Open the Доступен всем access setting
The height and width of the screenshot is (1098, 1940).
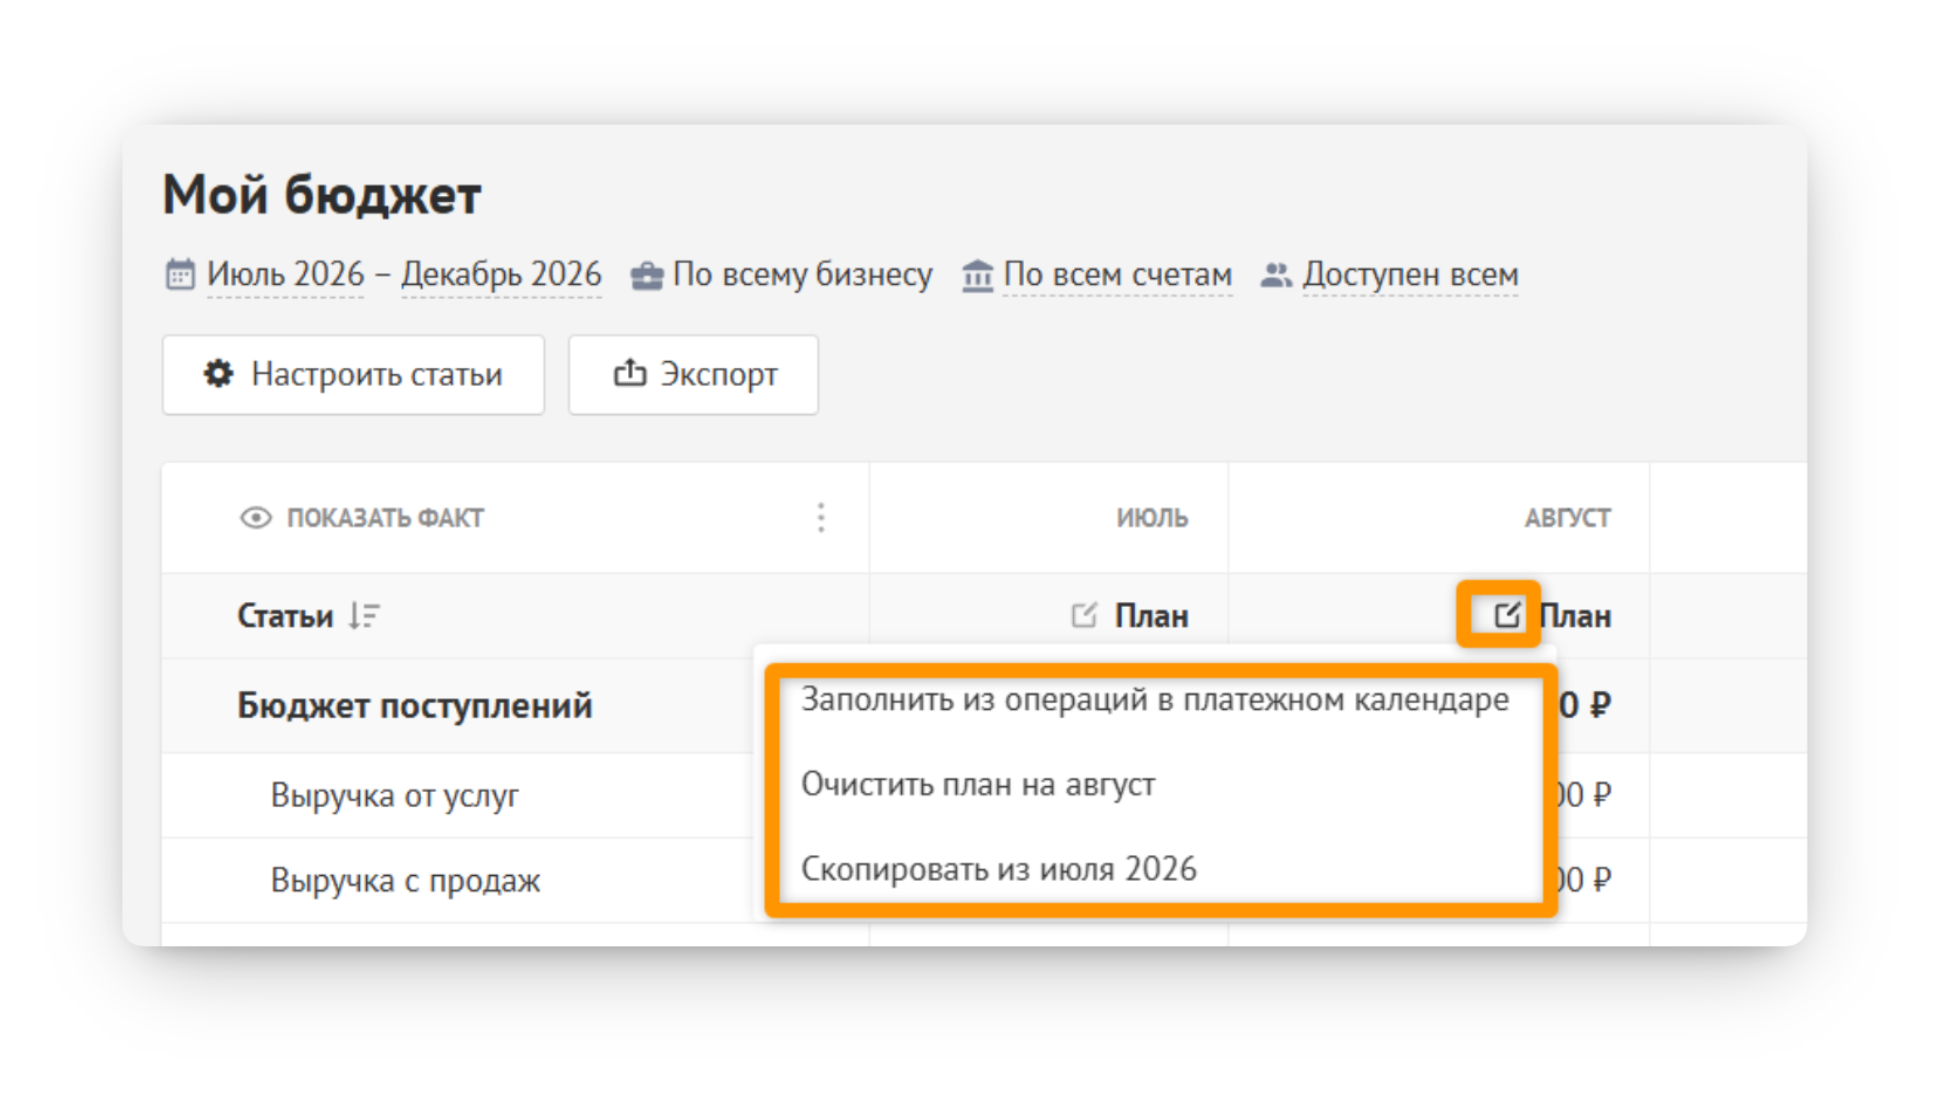(x=1410, y=274)
